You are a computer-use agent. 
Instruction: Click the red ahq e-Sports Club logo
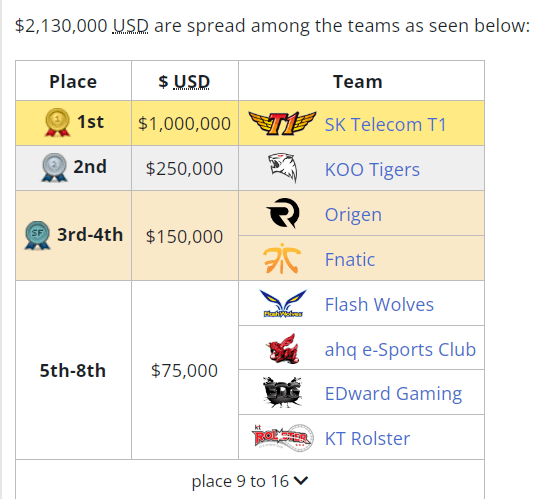coord(283,348)
